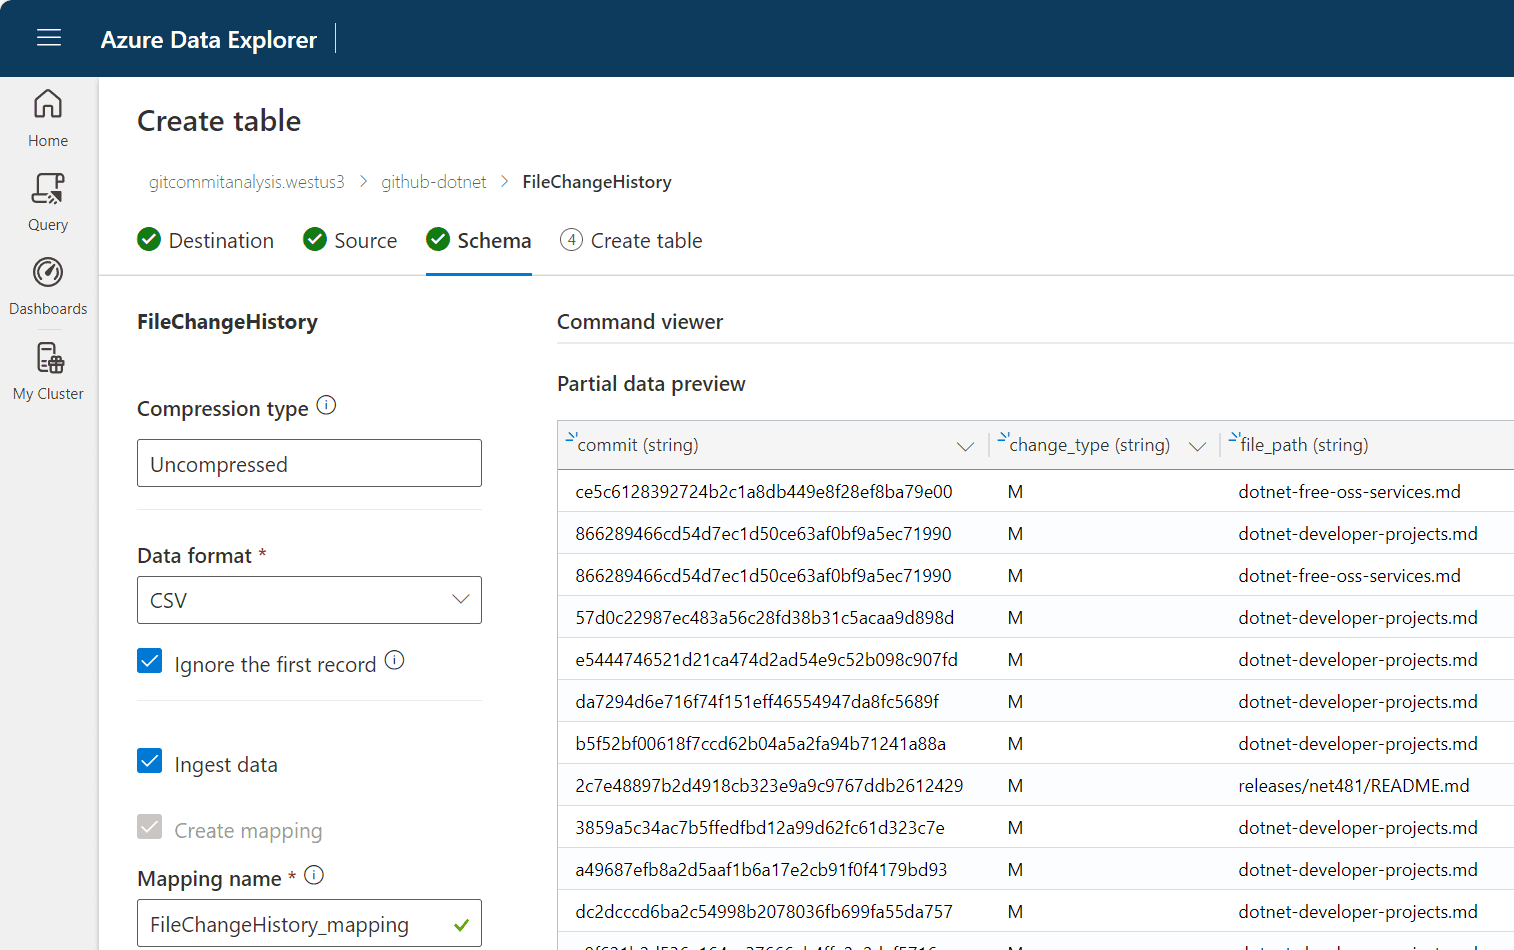Select commit cell 3859a5c34ac7b5ffedfbd12a99d62fc61d323c7e
This screenshot has width=1514, height=950.
pos(760,828)
